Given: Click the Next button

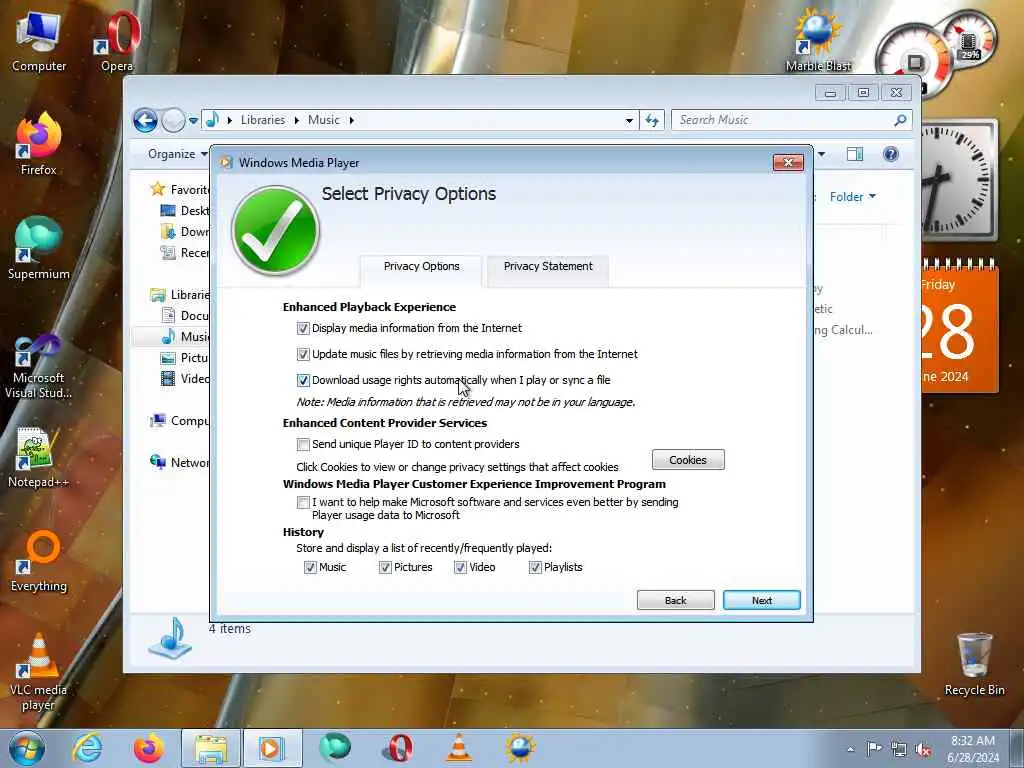Looking at the screenshot, I should click(x=761, y=600).
